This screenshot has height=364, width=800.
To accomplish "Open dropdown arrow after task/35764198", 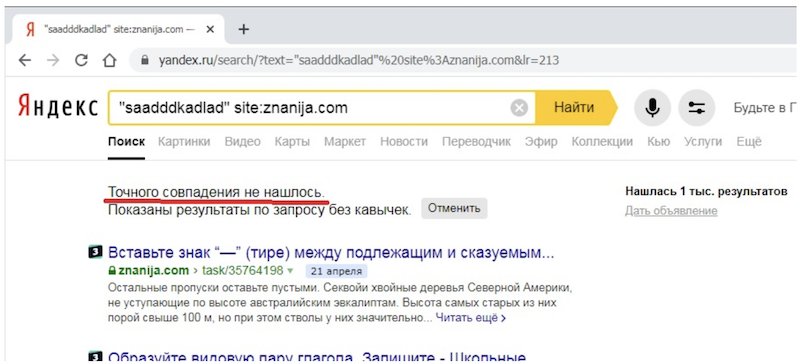I will click(x=290, y=271).
